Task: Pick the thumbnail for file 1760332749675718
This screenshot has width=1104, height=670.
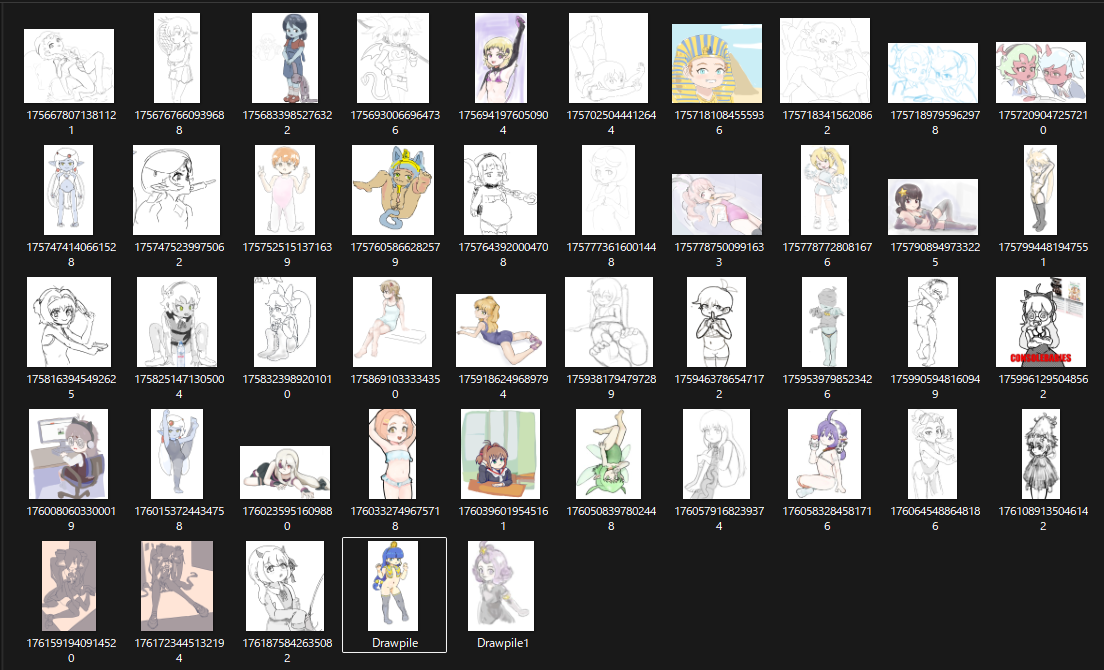Action: pyautogui.click(x=392, y=454)
